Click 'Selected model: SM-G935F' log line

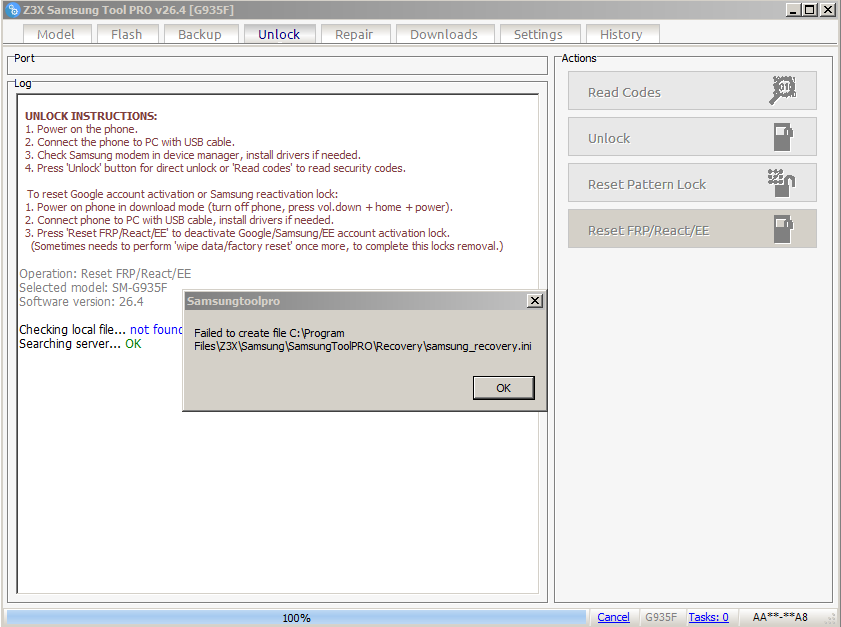click(x=93, y=287)
